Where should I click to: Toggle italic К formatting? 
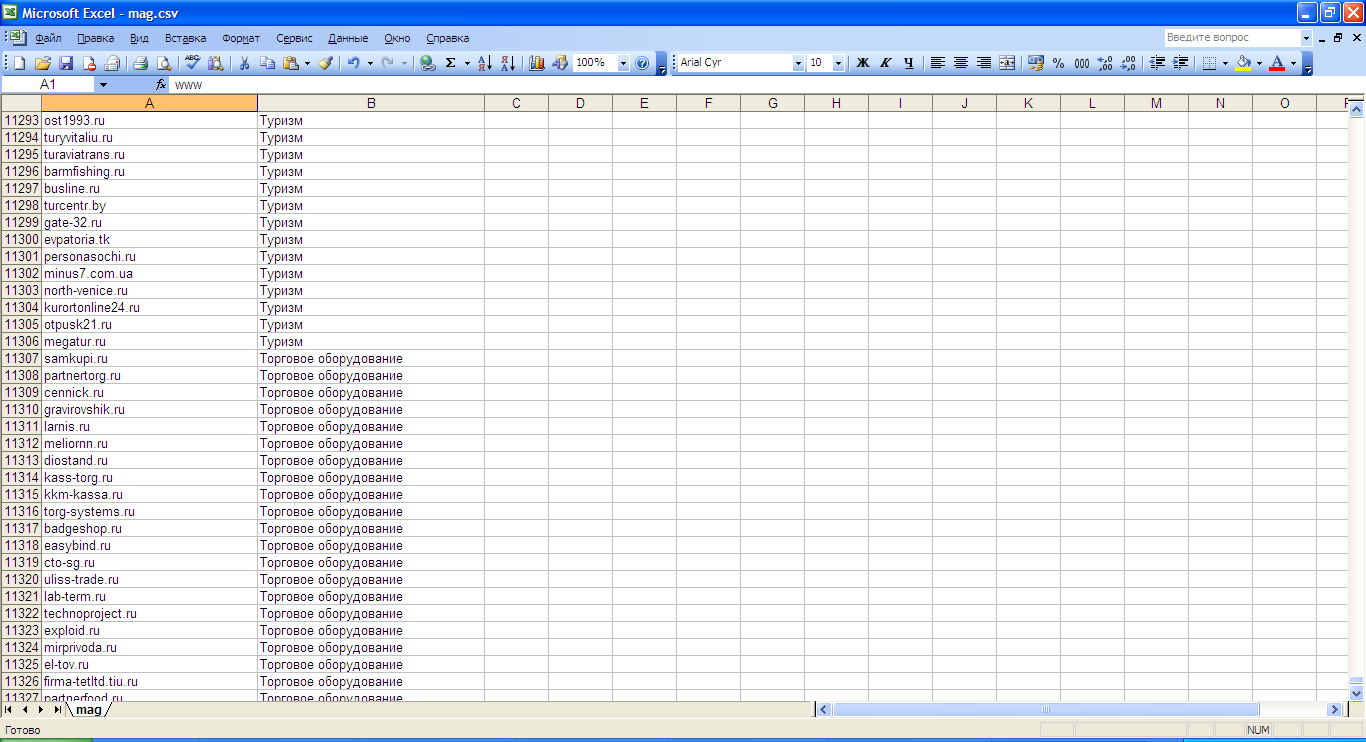886,63
